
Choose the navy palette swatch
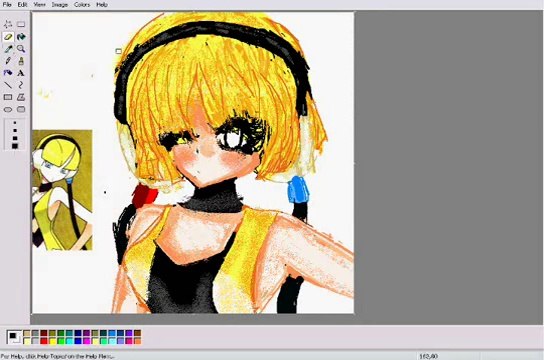click(x=78, y=333)
